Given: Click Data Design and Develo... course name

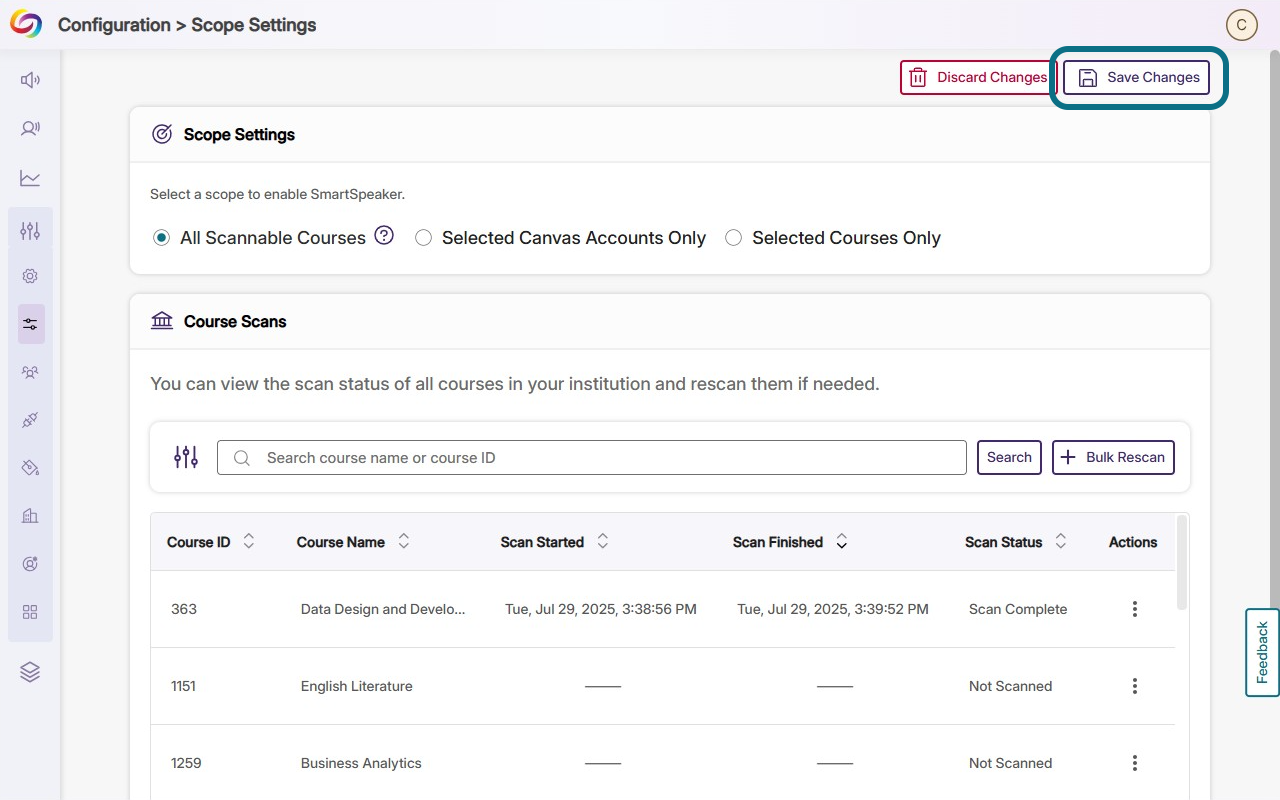Looking at the screenshot, I should click(383, 609).
